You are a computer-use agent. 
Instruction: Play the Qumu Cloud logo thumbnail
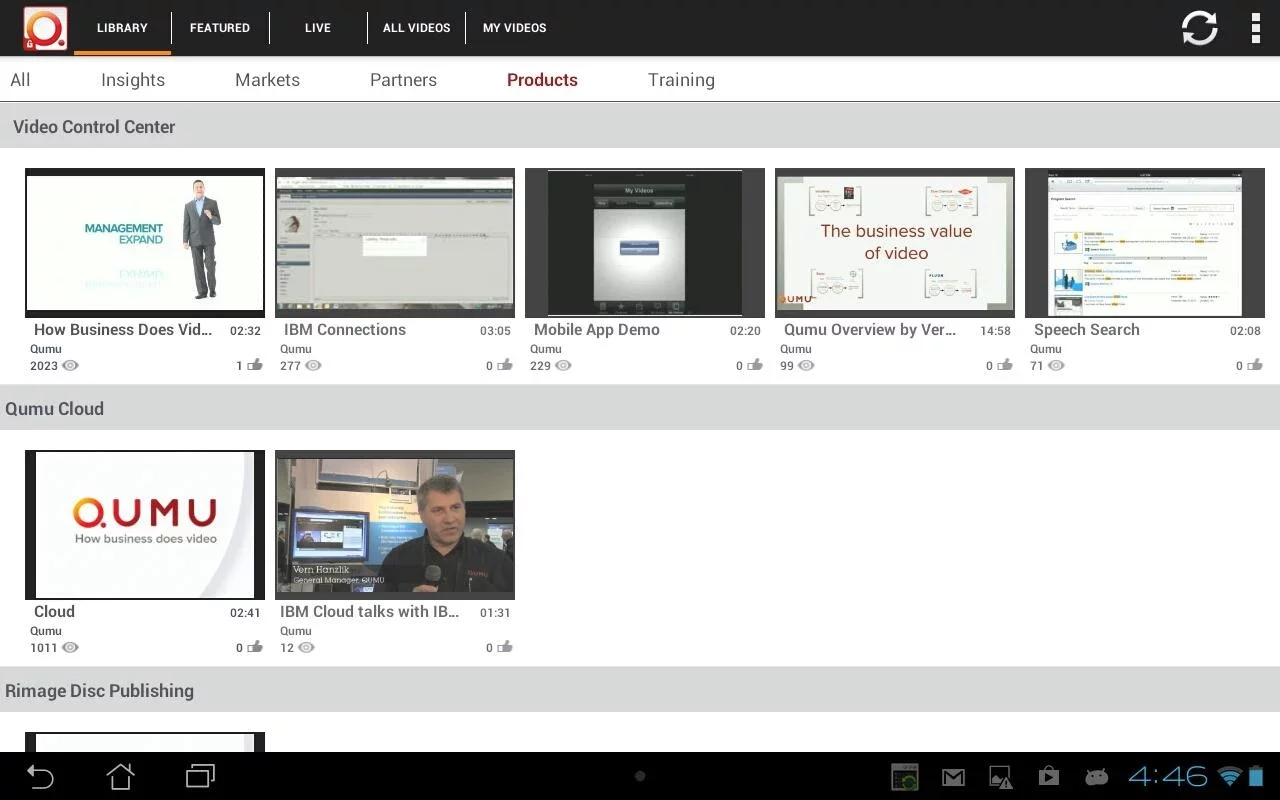[x=145, y=525]
